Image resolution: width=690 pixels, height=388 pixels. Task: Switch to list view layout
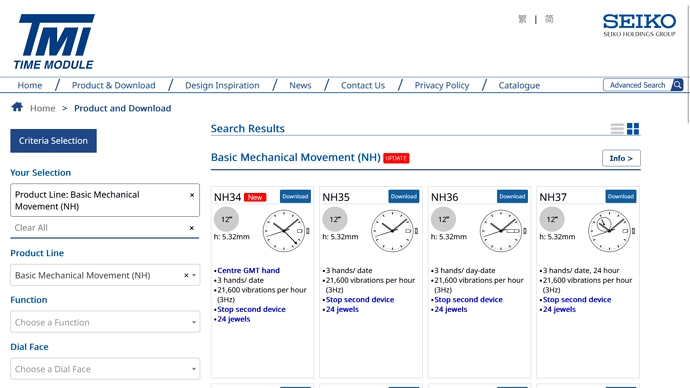click(x=617, y=128)
